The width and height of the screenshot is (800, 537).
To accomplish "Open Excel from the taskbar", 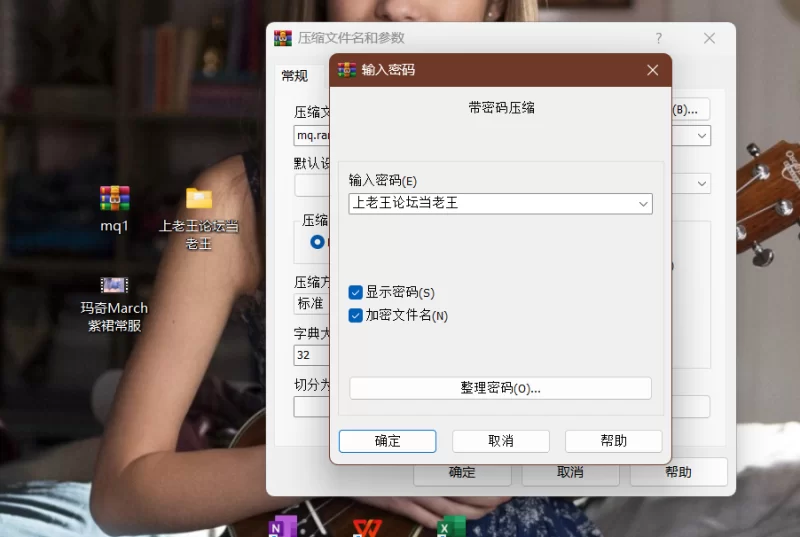I will (x=451, y=526).
